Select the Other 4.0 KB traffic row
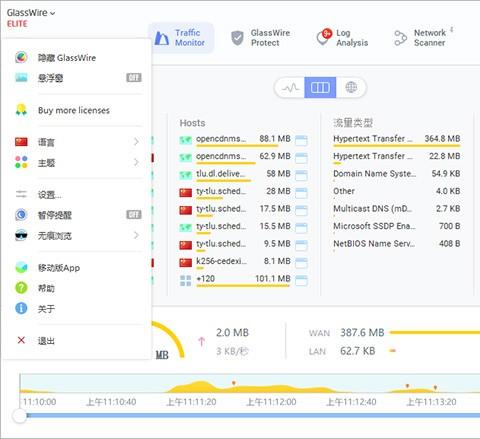Image resolution: width=480 pixels, height=439 pixels. (x=397, y=192)
